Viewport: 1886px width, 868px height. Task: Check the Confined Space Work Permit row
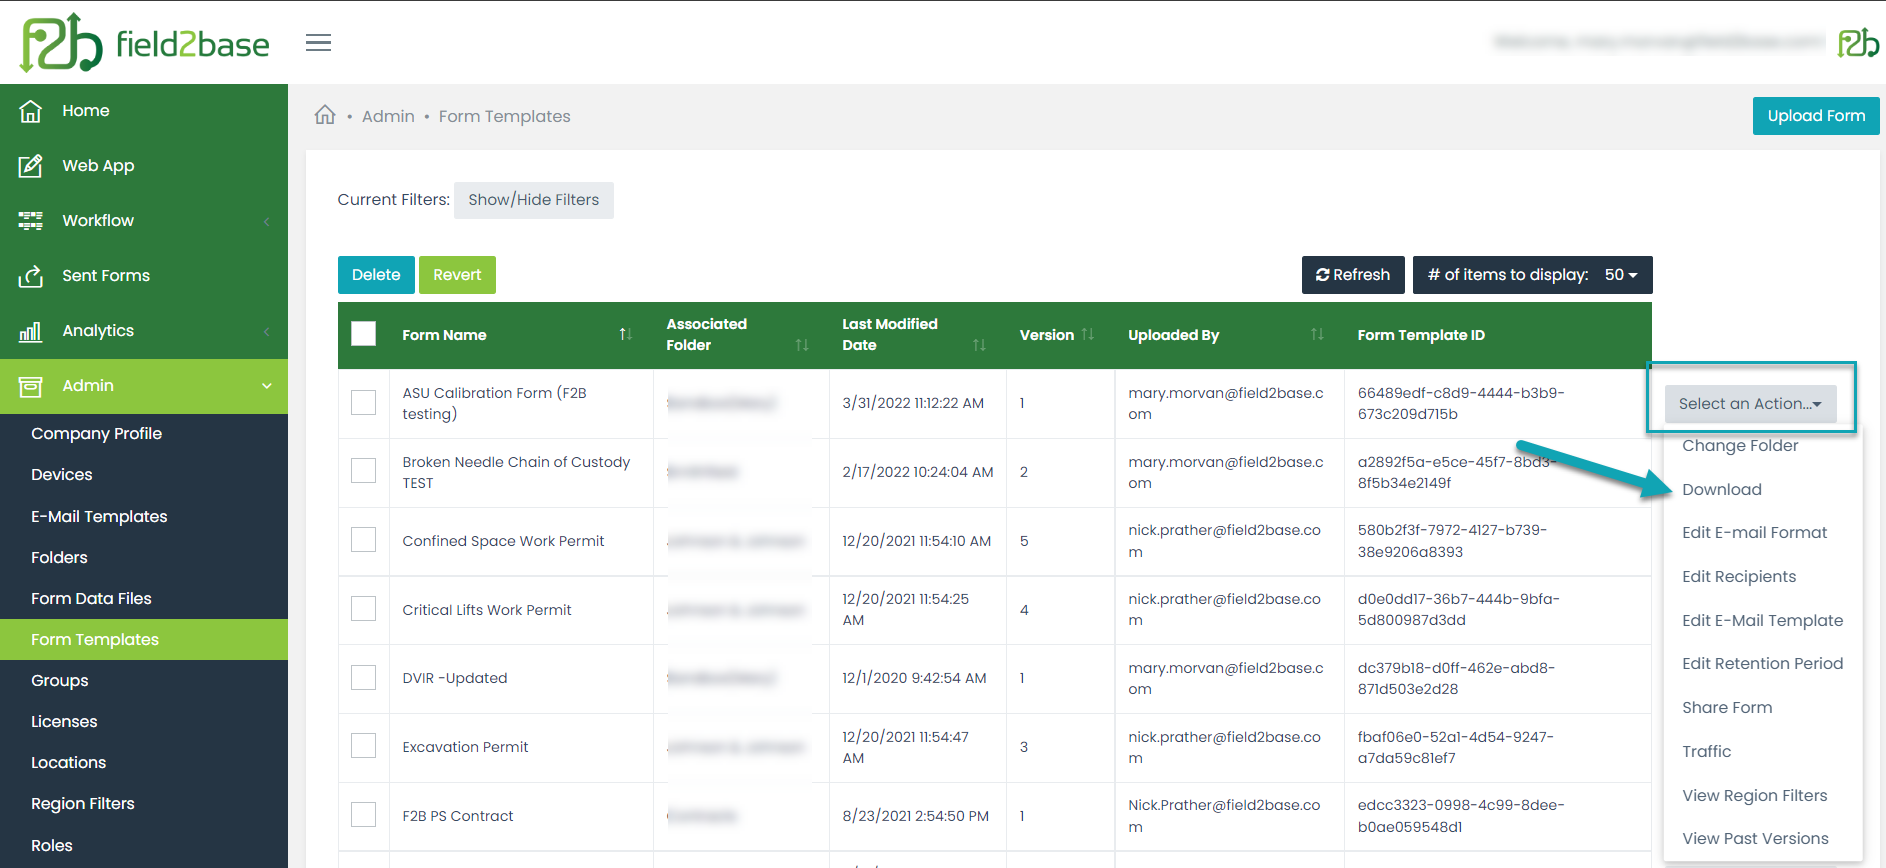pyautogui.click(x=364, y=540)
